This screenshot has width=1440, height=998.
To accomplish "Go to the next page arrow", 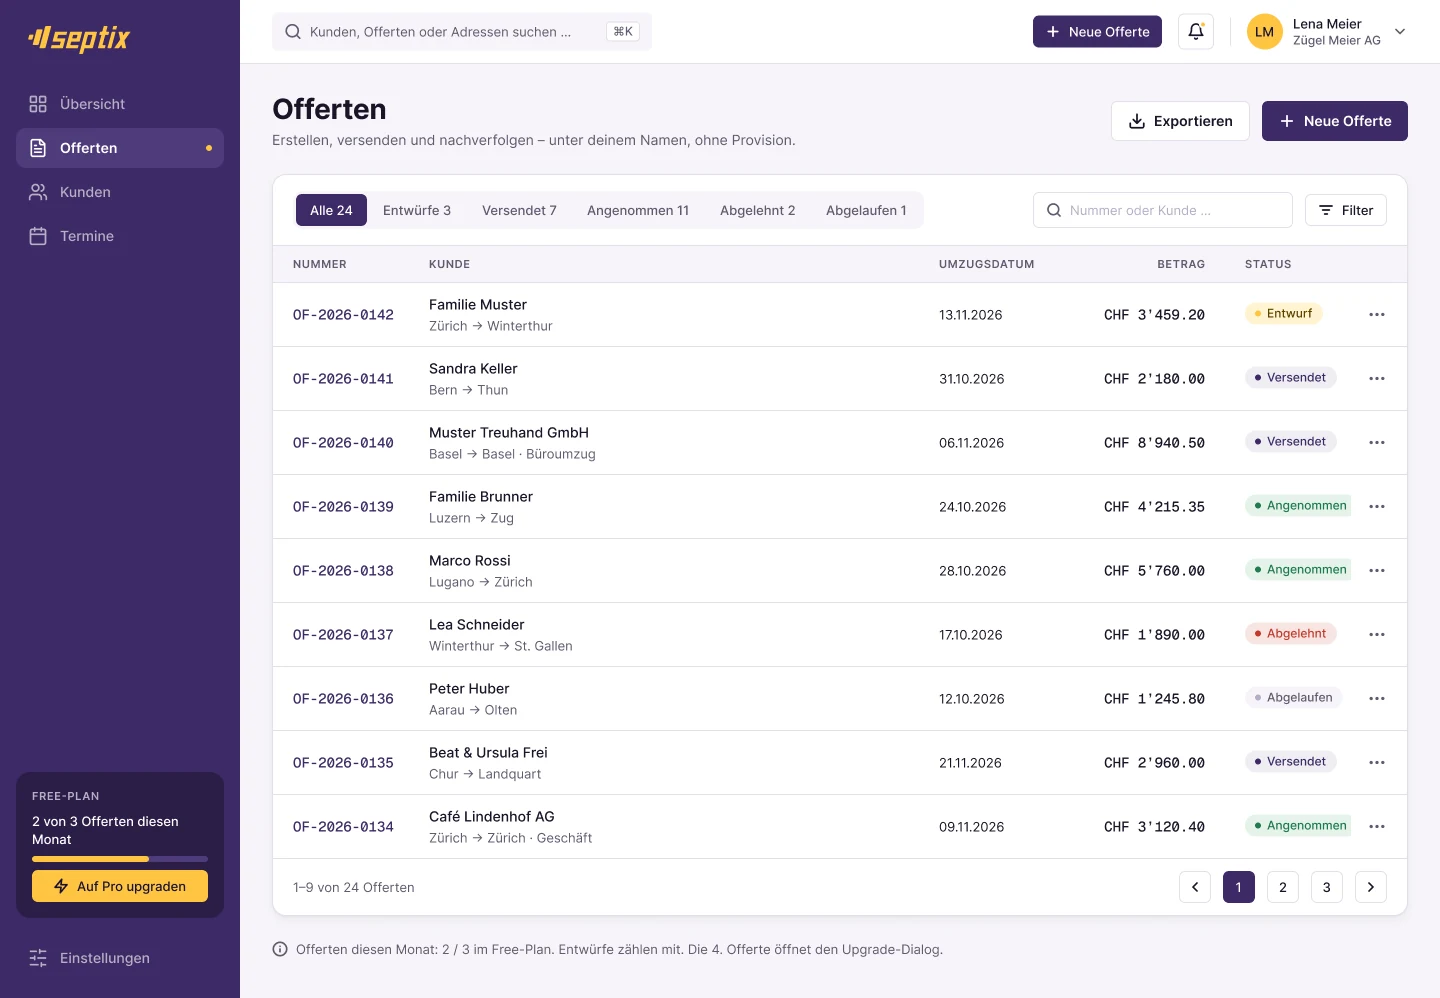I will [1371, 887].
